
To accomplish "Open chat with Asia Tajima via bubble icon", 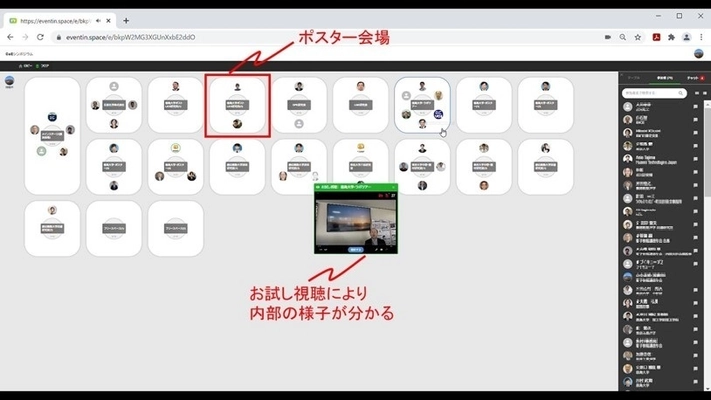I will coord(695,159).
